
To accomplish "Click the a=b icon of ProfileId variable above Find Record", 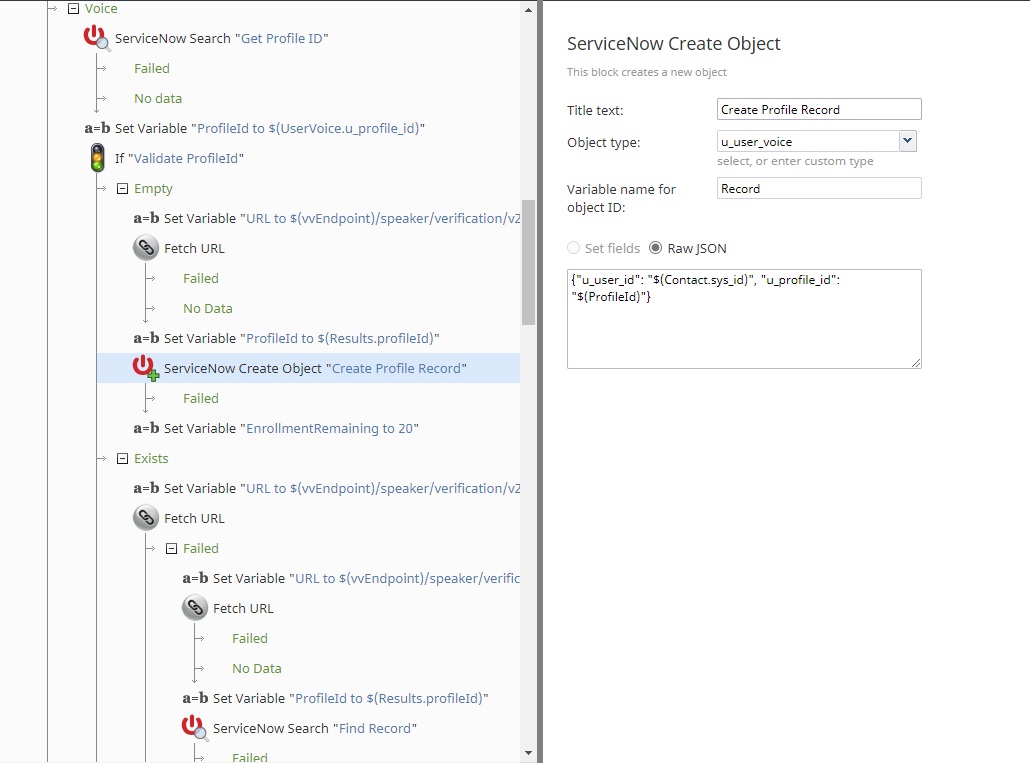I will tap(195, 698).
